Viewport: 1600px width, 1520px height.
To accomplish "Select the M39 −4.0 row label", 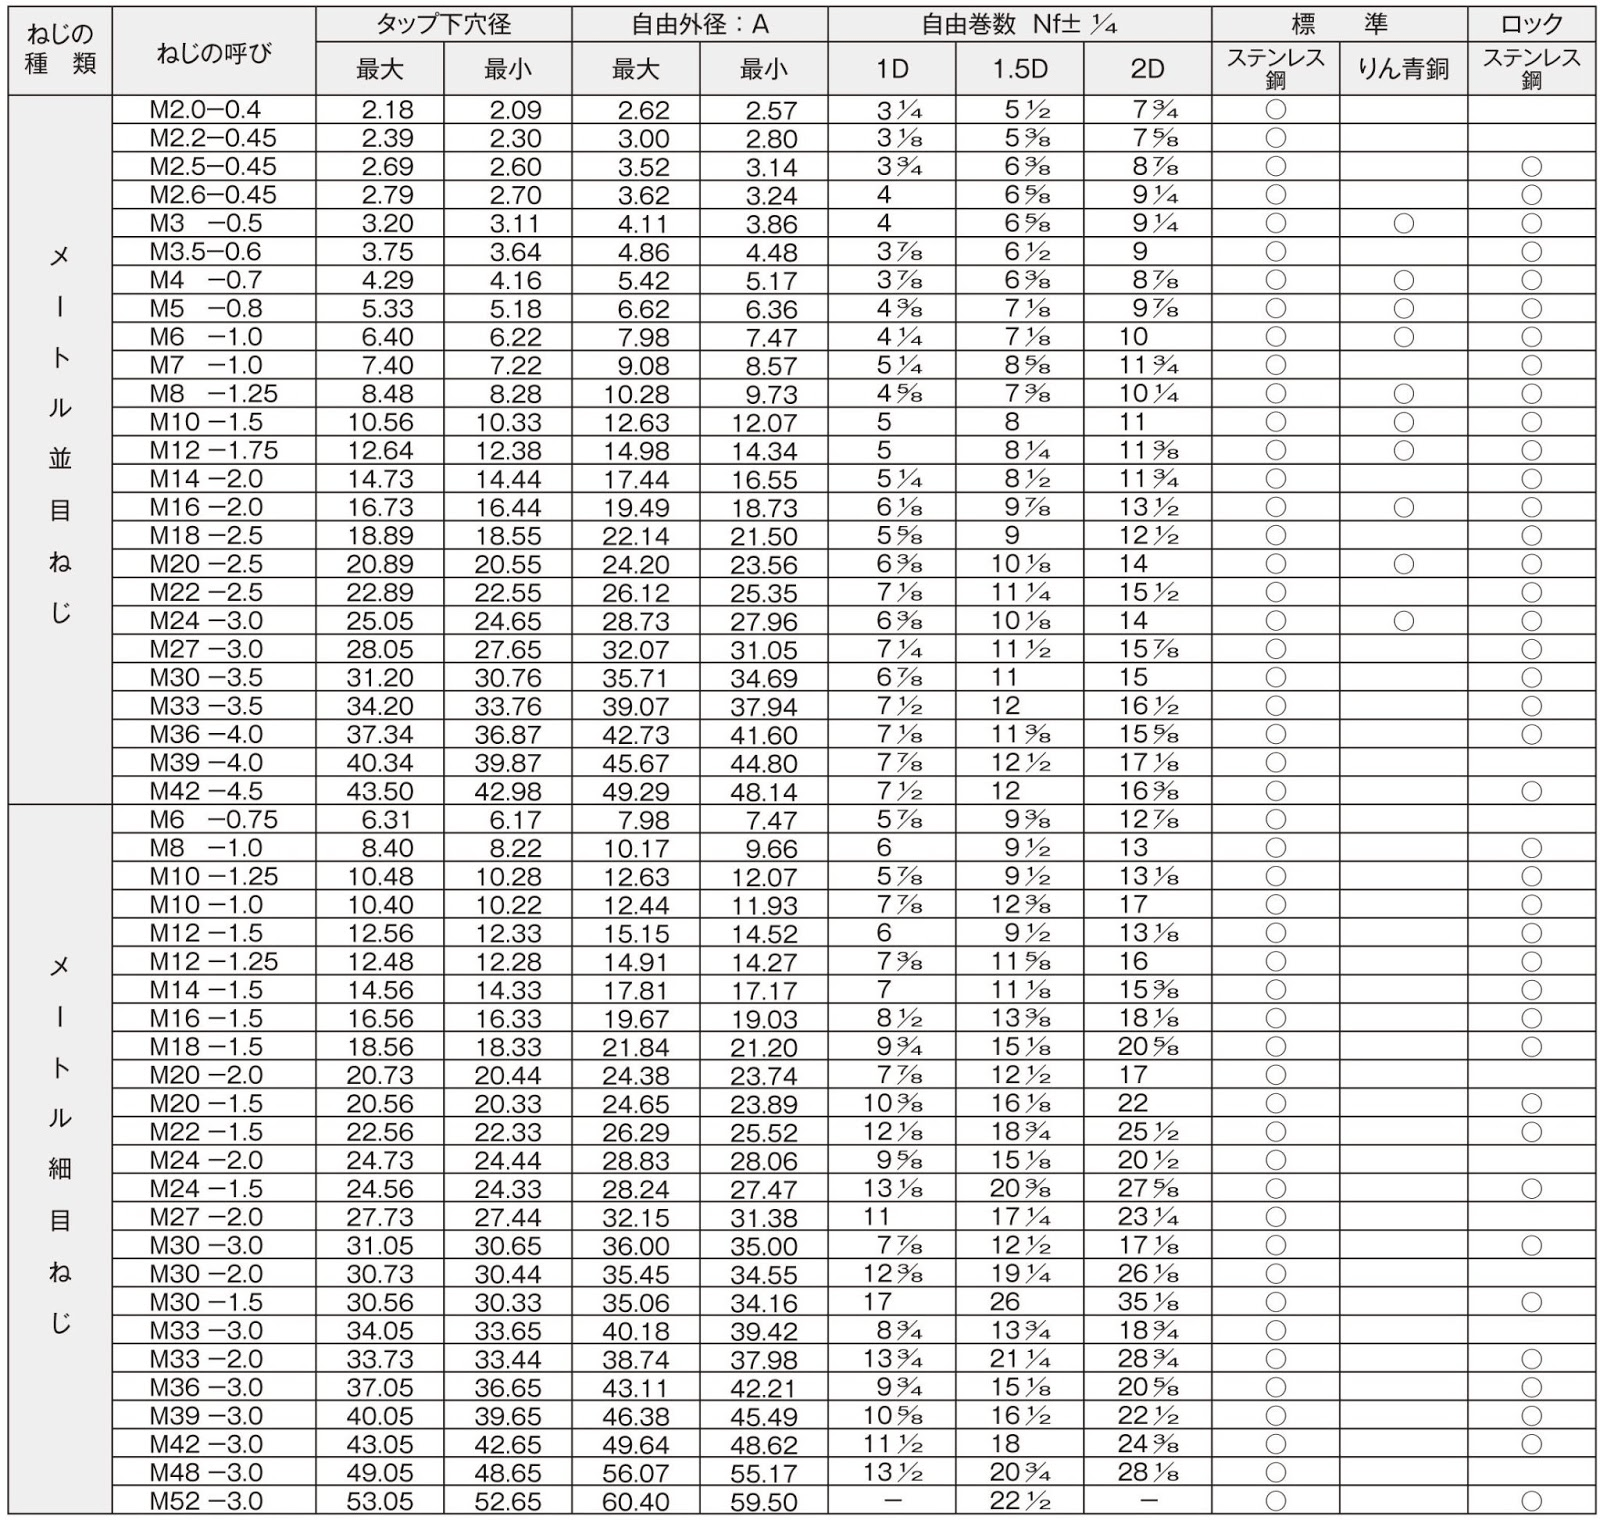I will pyautogui.click(x=205, y=763).
